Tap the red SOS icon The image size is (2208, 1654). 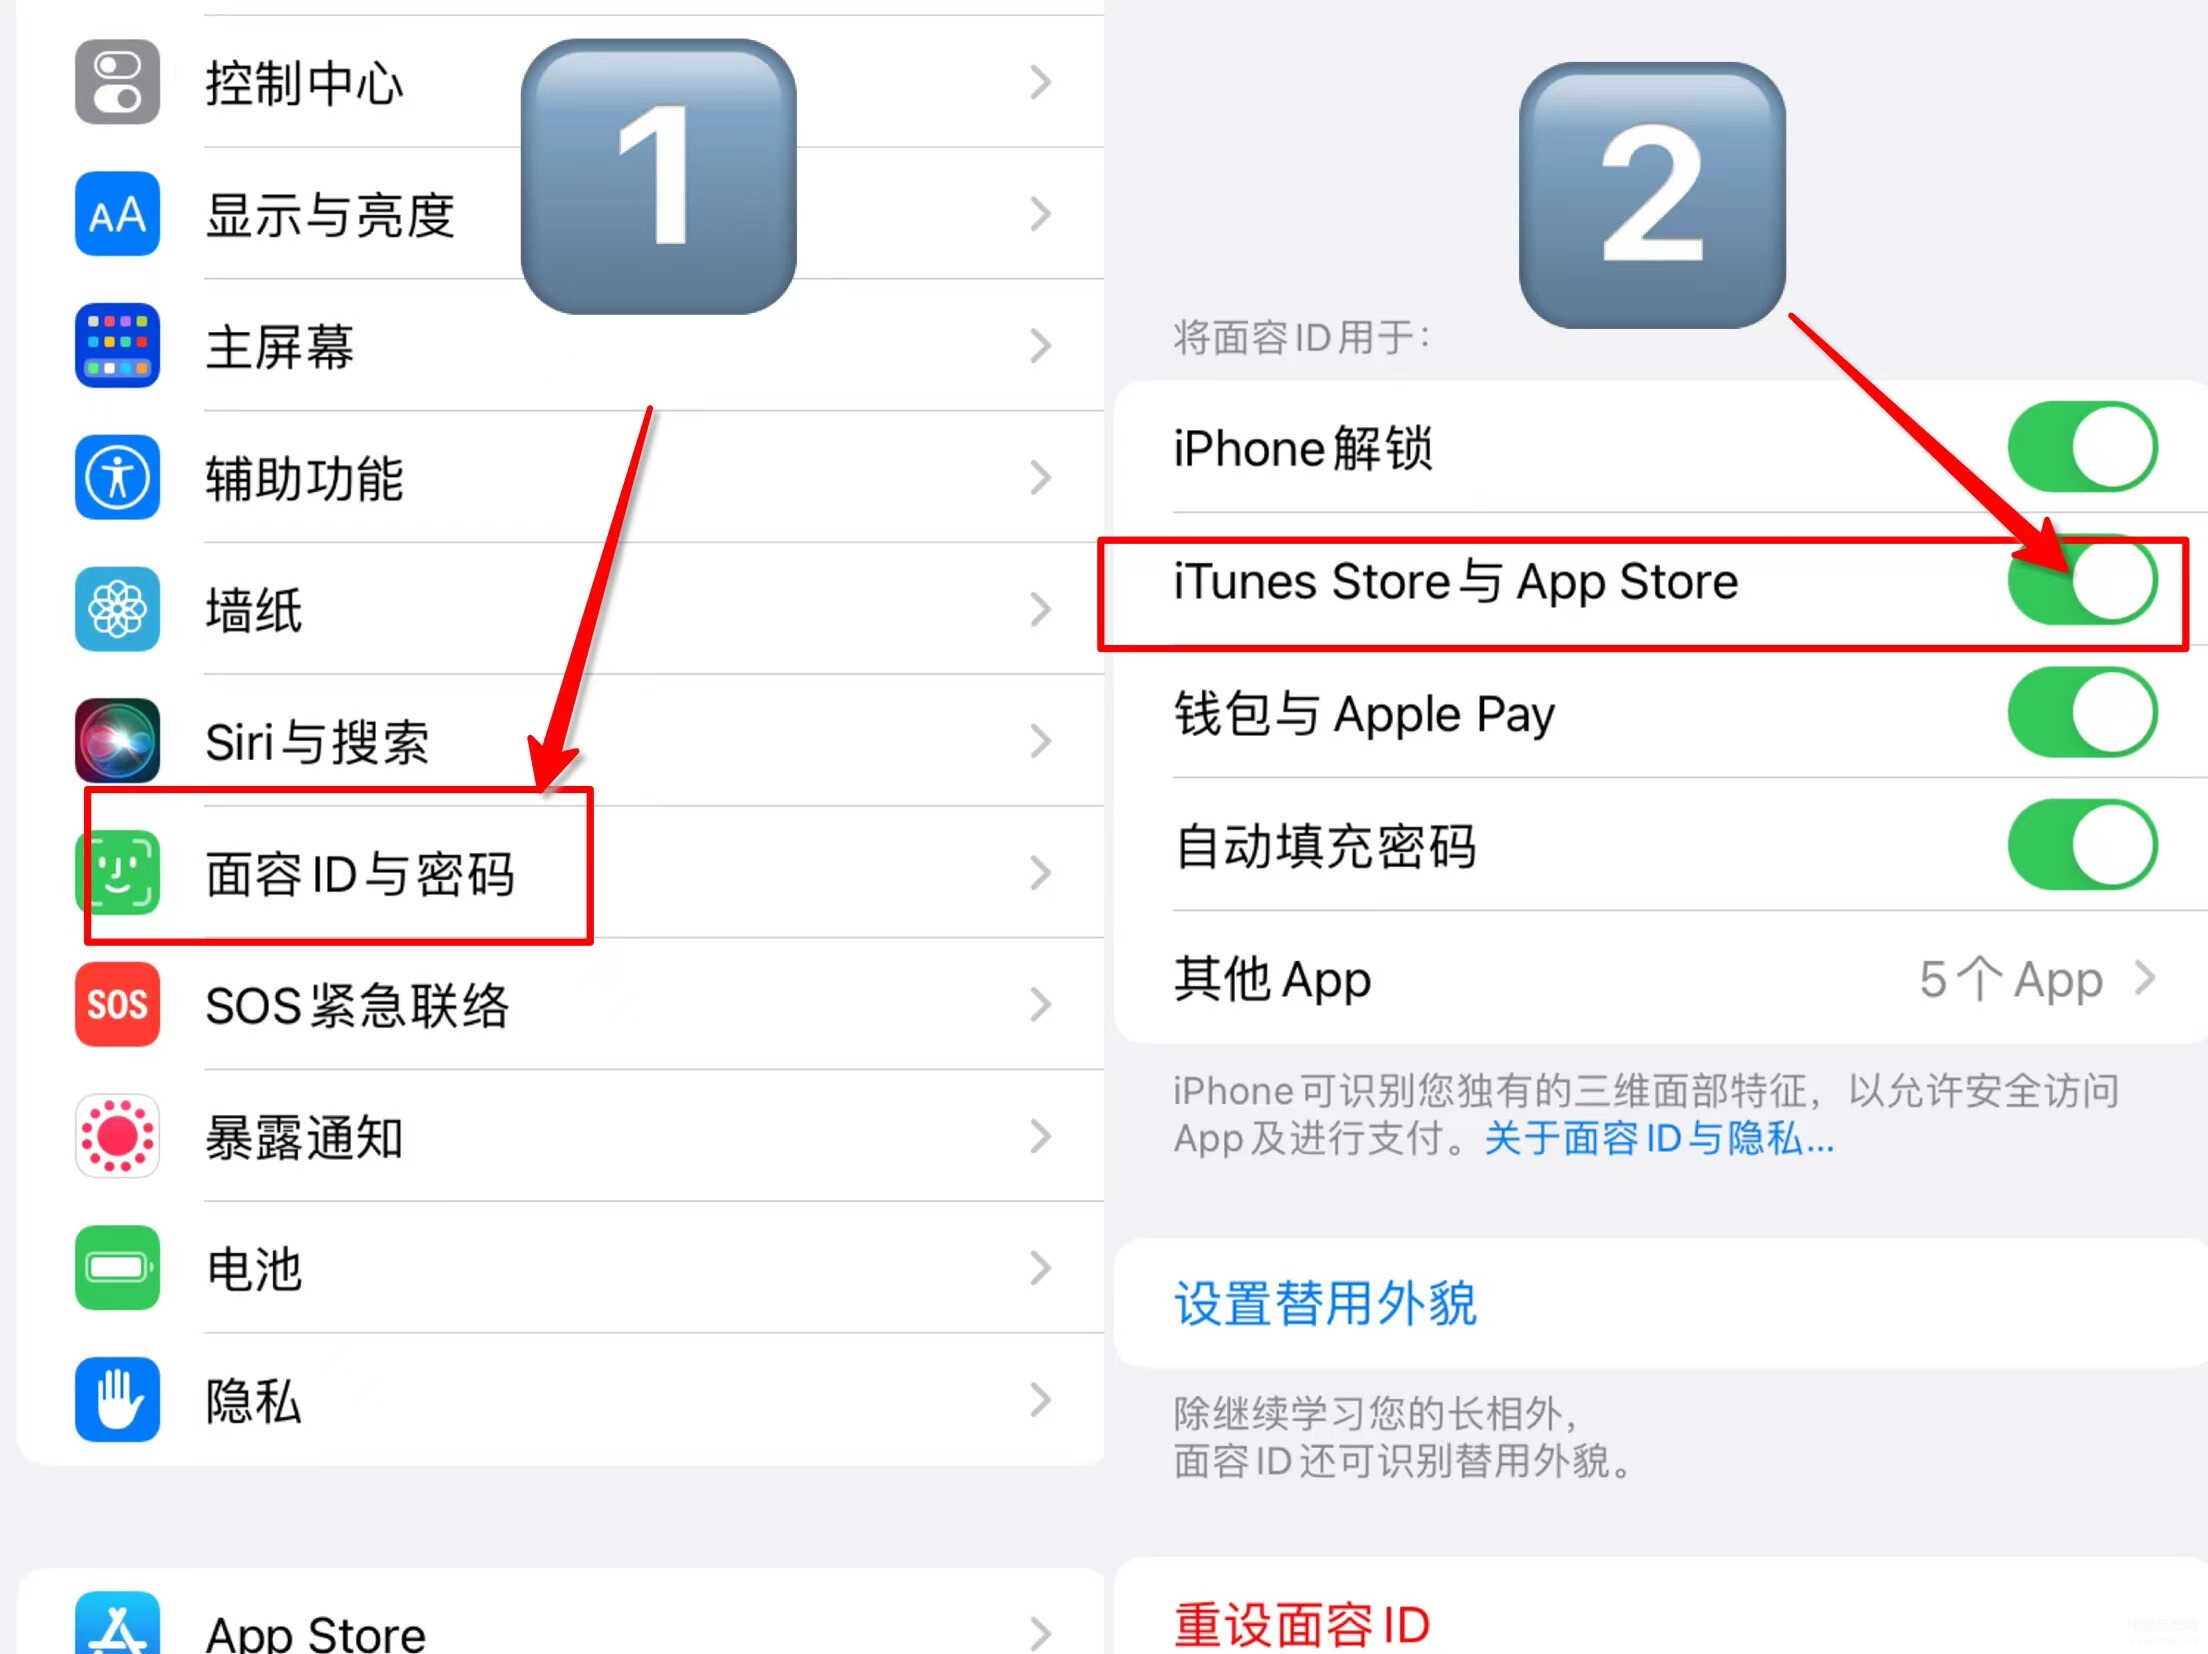(117, 1004)
